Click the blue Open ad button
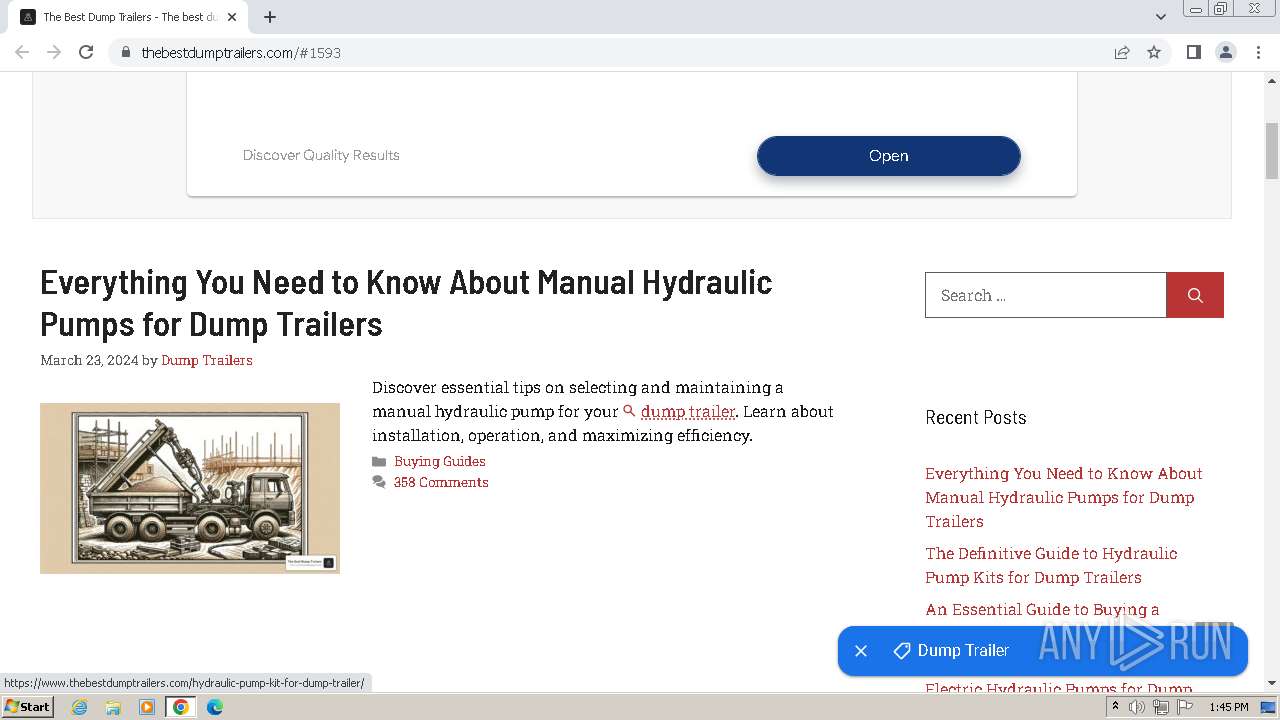 888,156
